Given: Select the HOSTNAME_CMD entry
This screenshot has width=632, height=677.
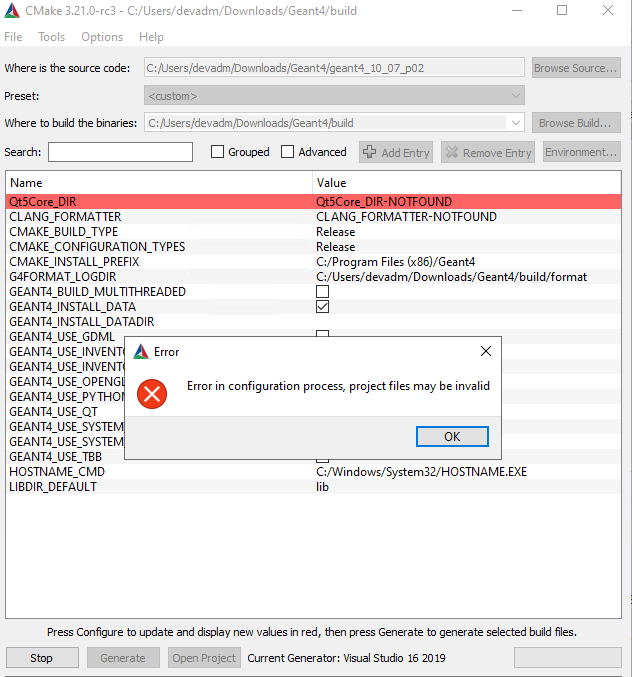Looking at the screenshot, I should click(57, 471).
